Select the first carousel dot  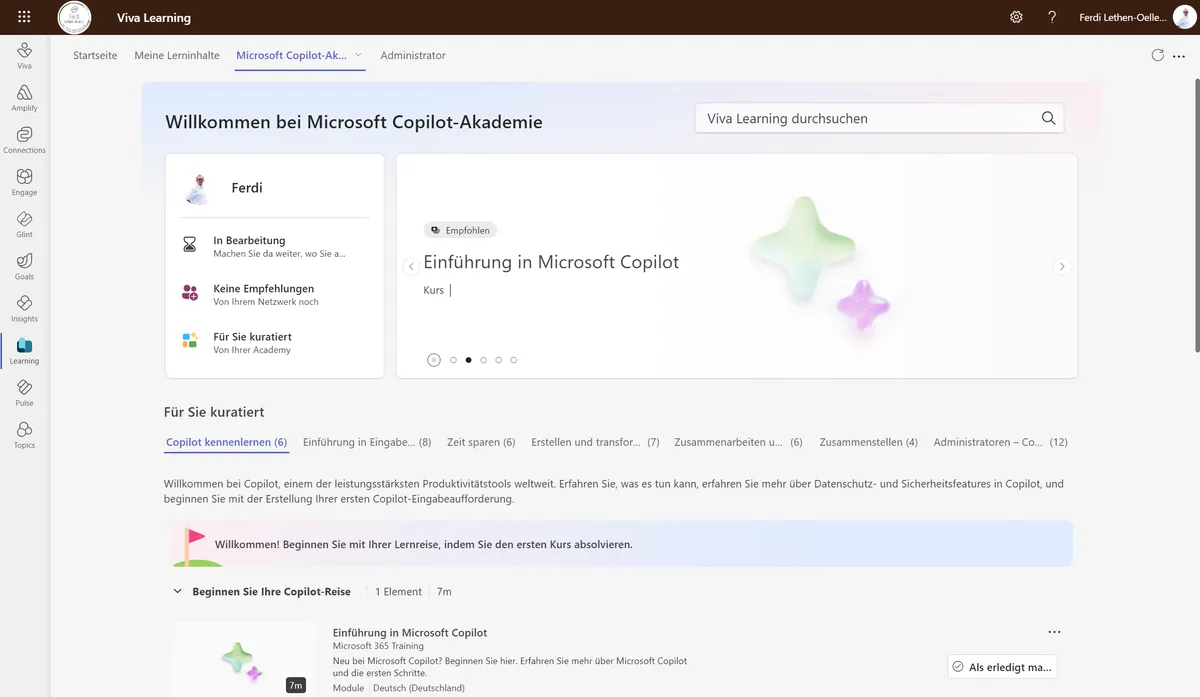point(453,360)
